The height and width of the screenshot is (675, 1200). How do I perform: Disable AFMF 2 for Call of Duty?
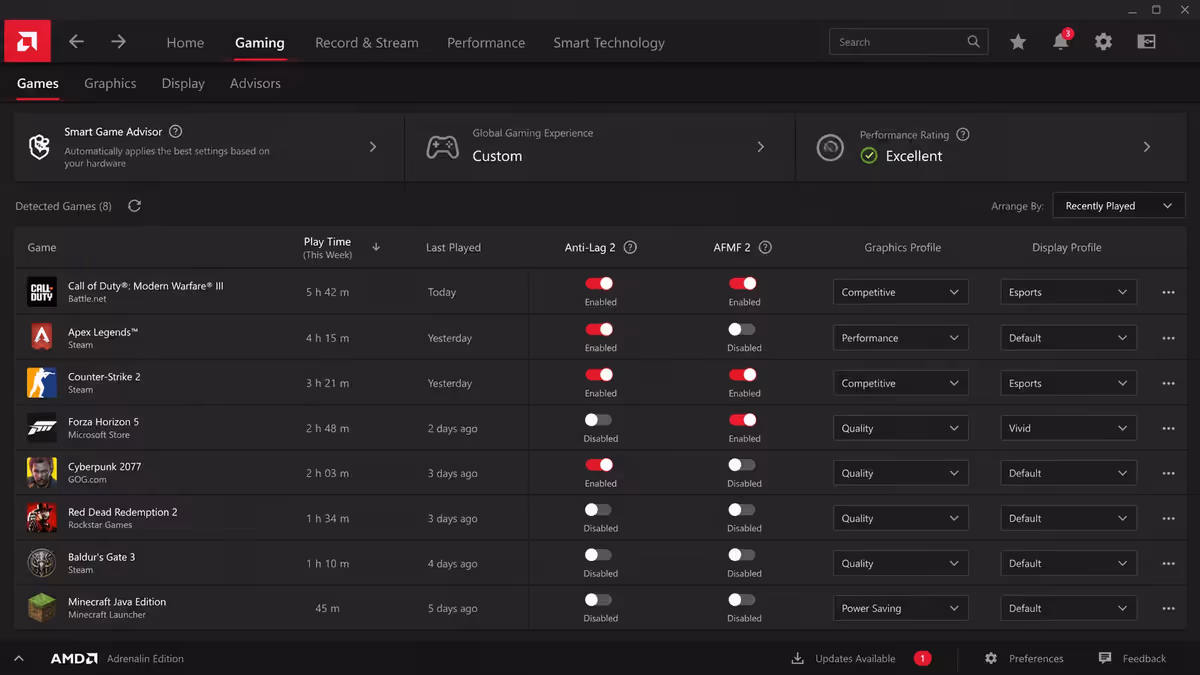pyautogui.click(x=743, y=284)
